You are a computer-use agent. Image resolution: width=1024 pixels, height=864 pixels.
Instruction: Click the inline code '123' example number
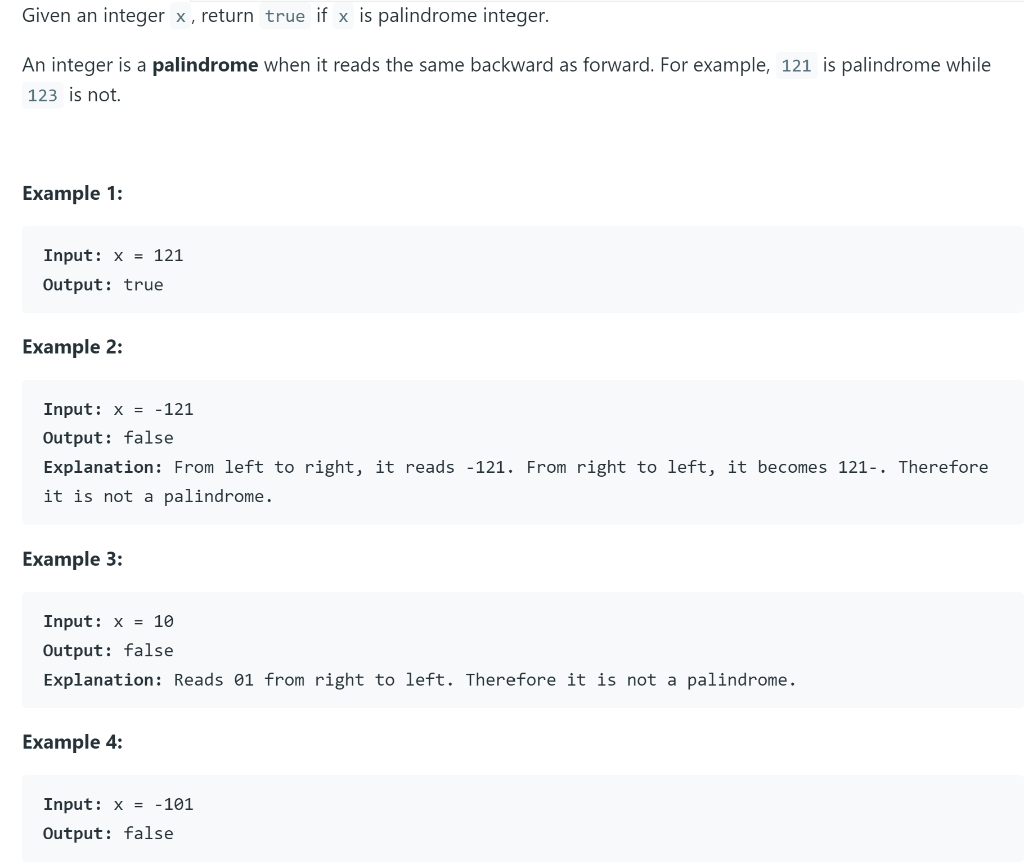[42, 95]
